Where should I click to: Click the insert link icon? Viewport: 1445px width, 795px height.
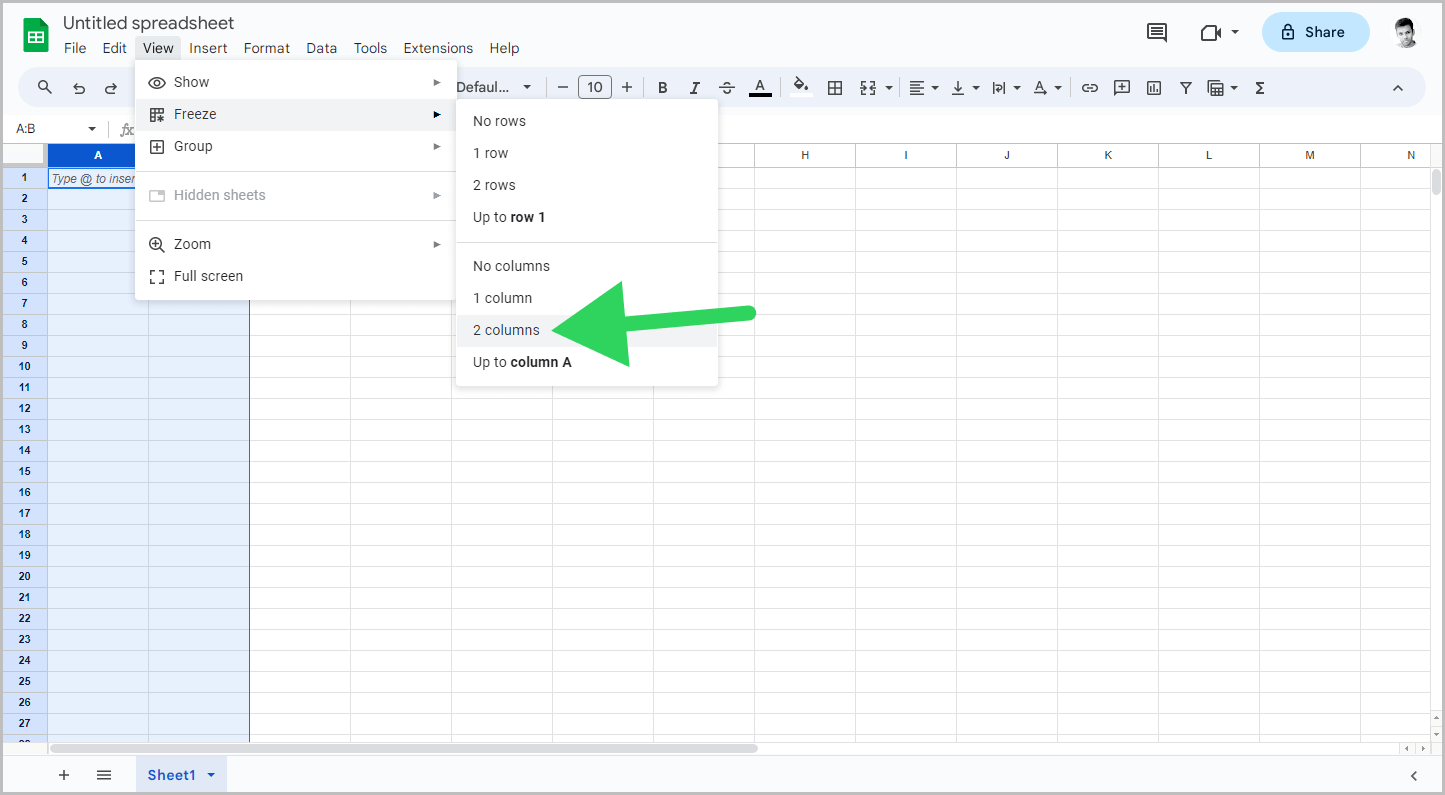[x=1090, y=88]
